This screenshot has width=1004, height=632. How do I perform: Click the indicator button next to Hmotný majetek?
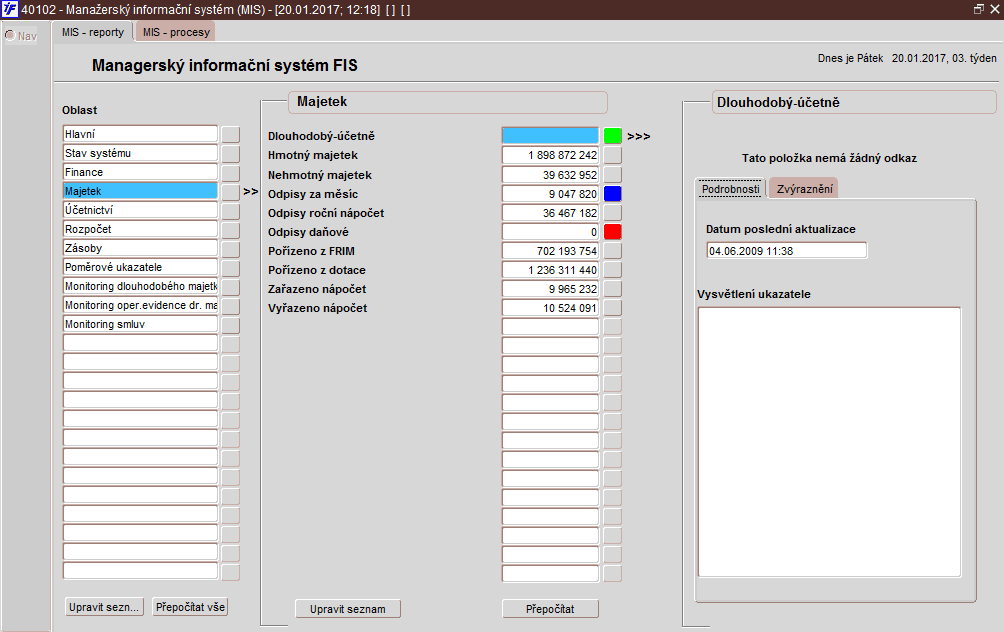[x=612, y=155]
